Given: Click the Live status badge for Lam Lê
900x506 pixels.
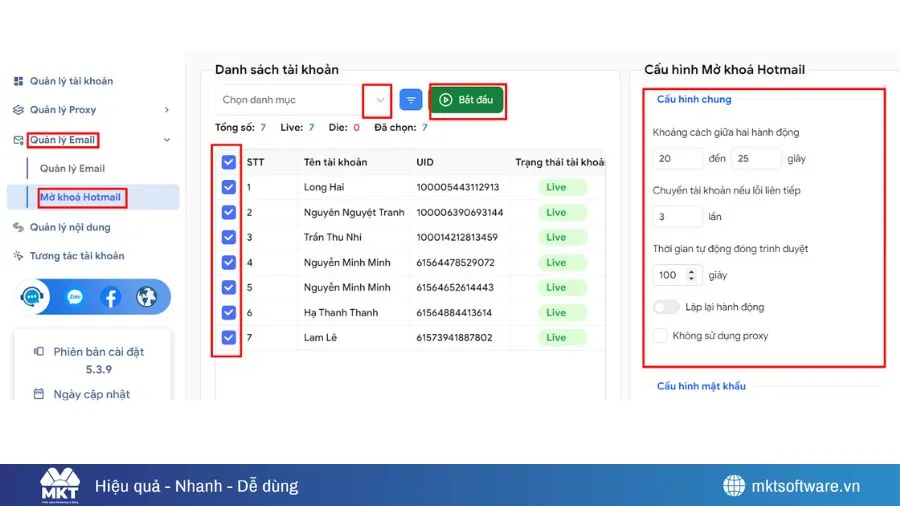Looking at the screenshot, I should click(562, 337).
